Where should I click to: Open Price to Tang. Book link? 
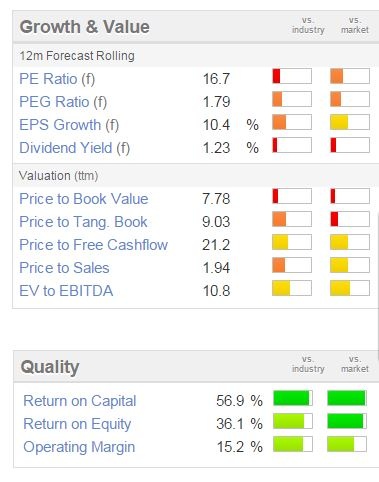click(x=83, y=222)
